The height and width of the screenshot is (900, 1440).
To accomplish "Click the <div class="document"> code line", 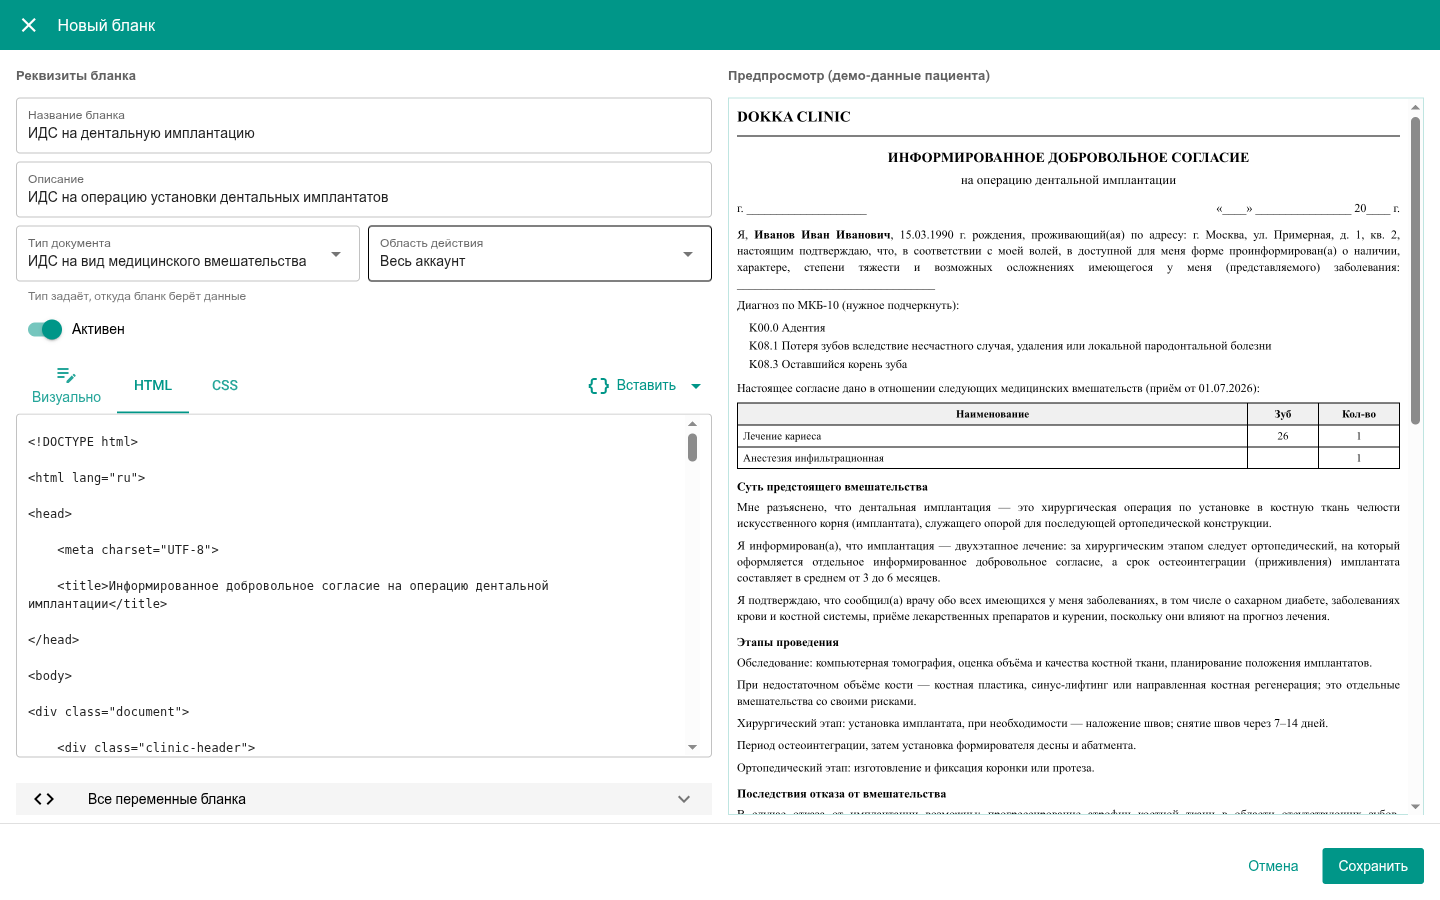I will (109, 712).
